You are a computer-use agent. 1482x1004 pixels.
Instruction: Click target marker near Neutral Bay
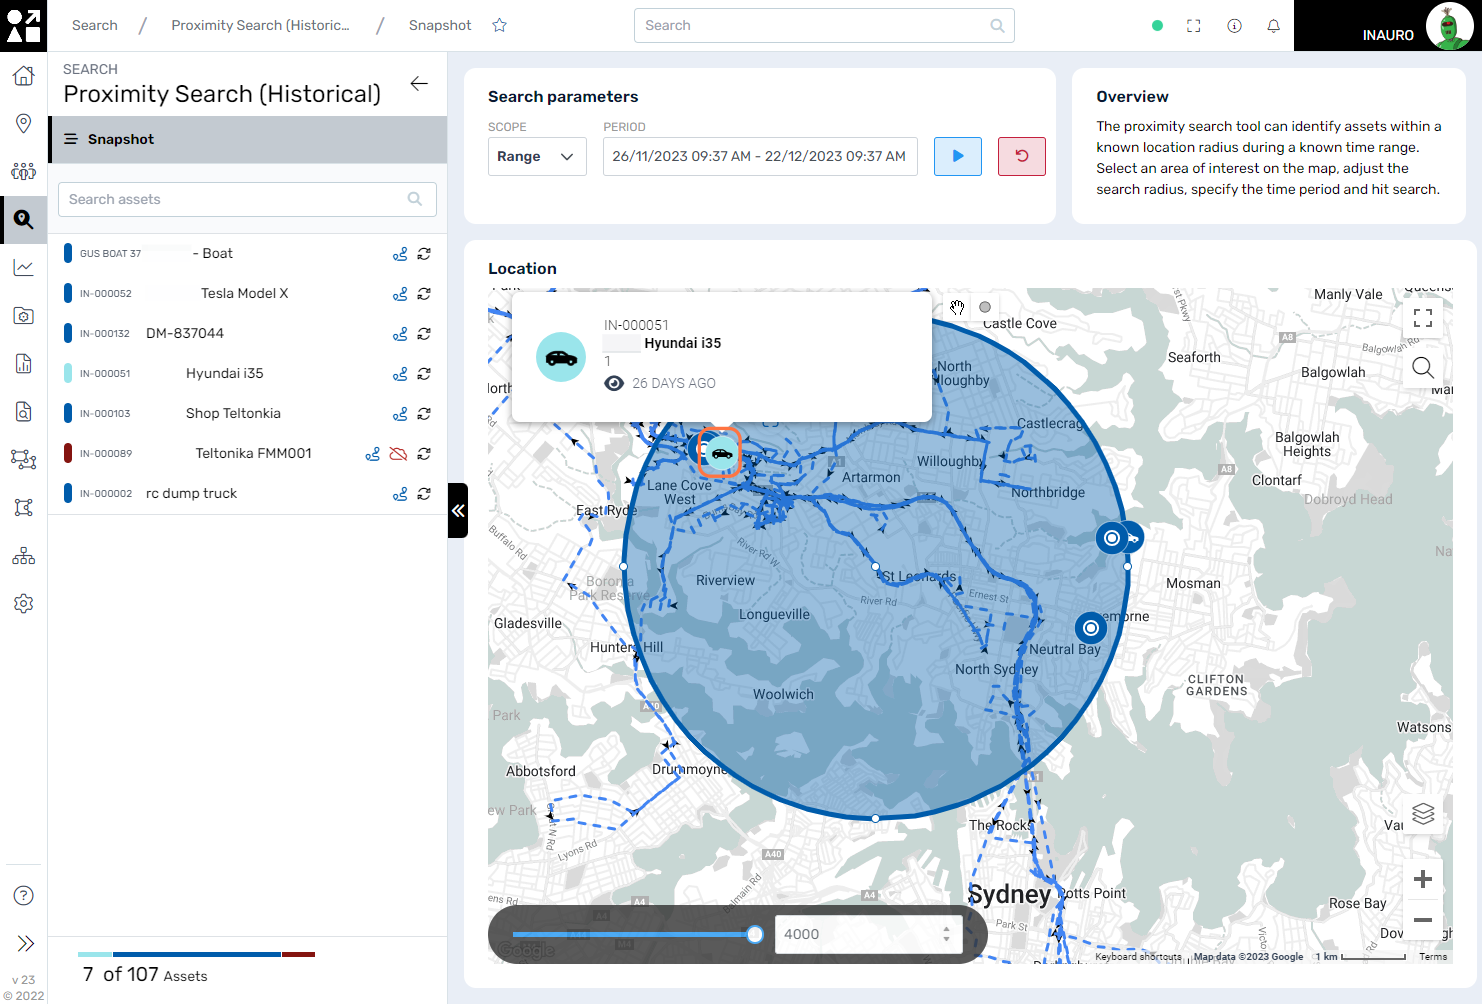[x=1091, y=629]
